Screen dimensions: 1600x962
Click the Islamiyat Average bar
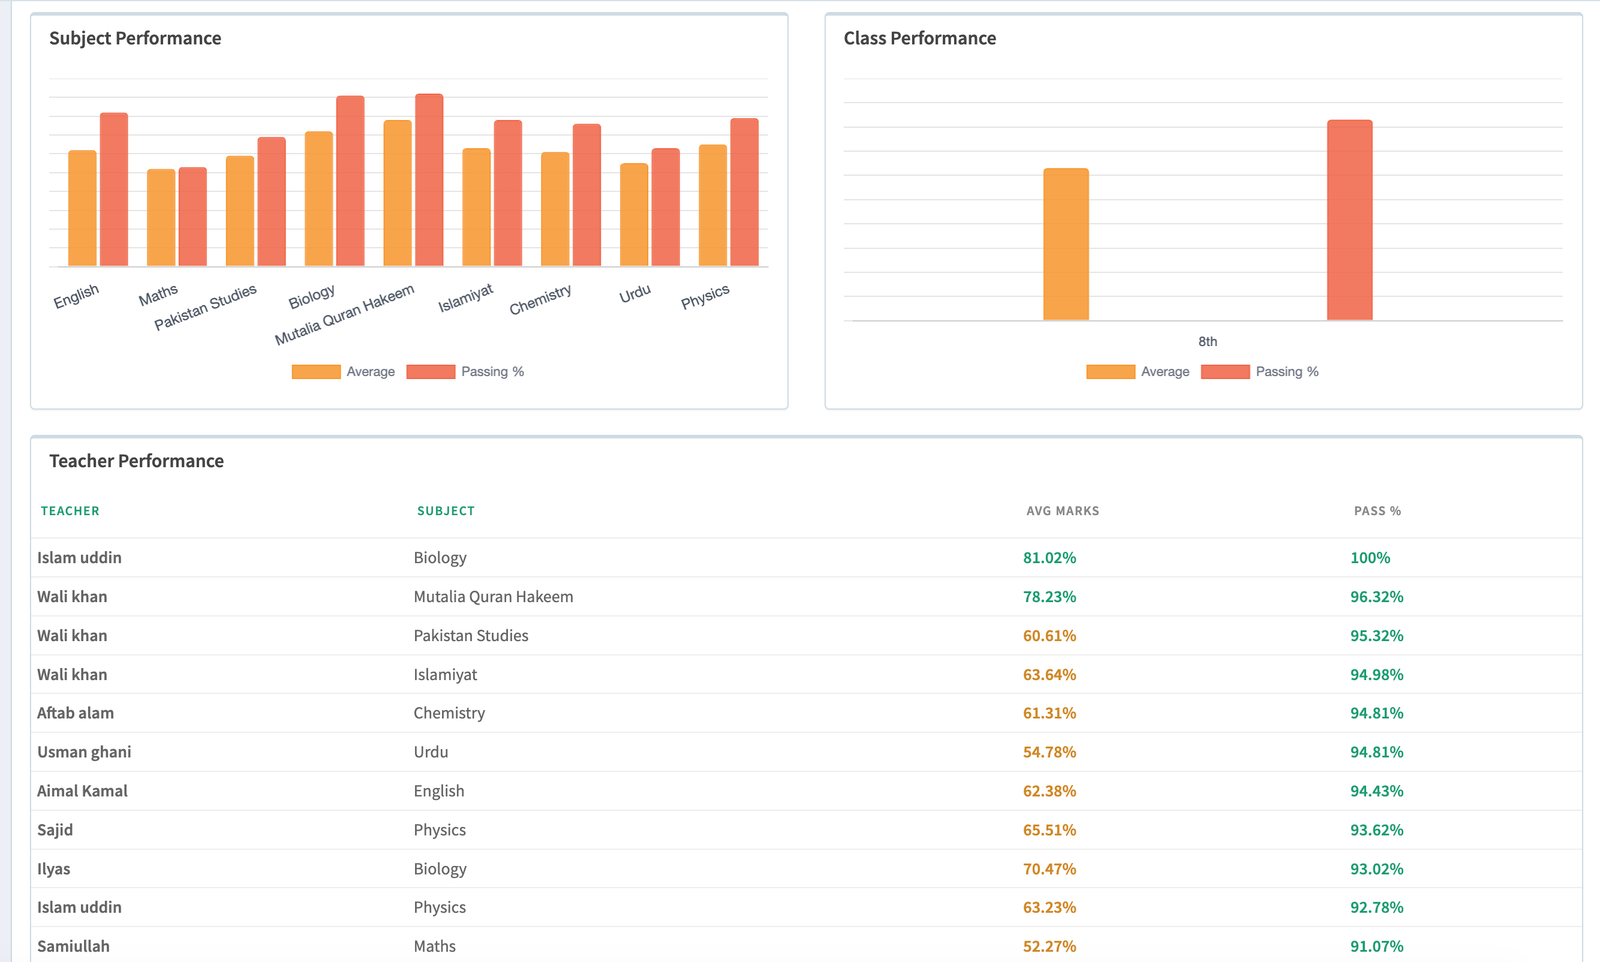(x=477, y=207)
